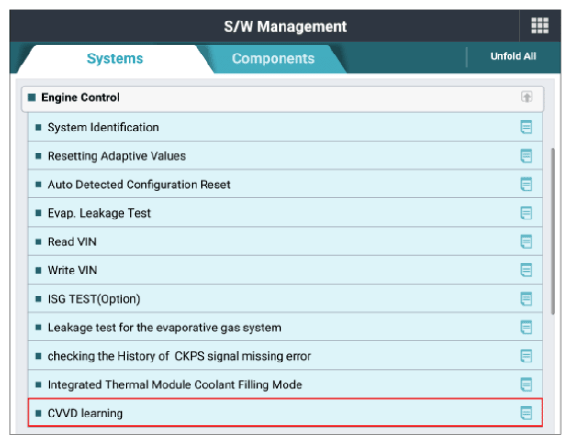Select the CVVD learning item
The image size is (571, 444).
pos(285,413)
